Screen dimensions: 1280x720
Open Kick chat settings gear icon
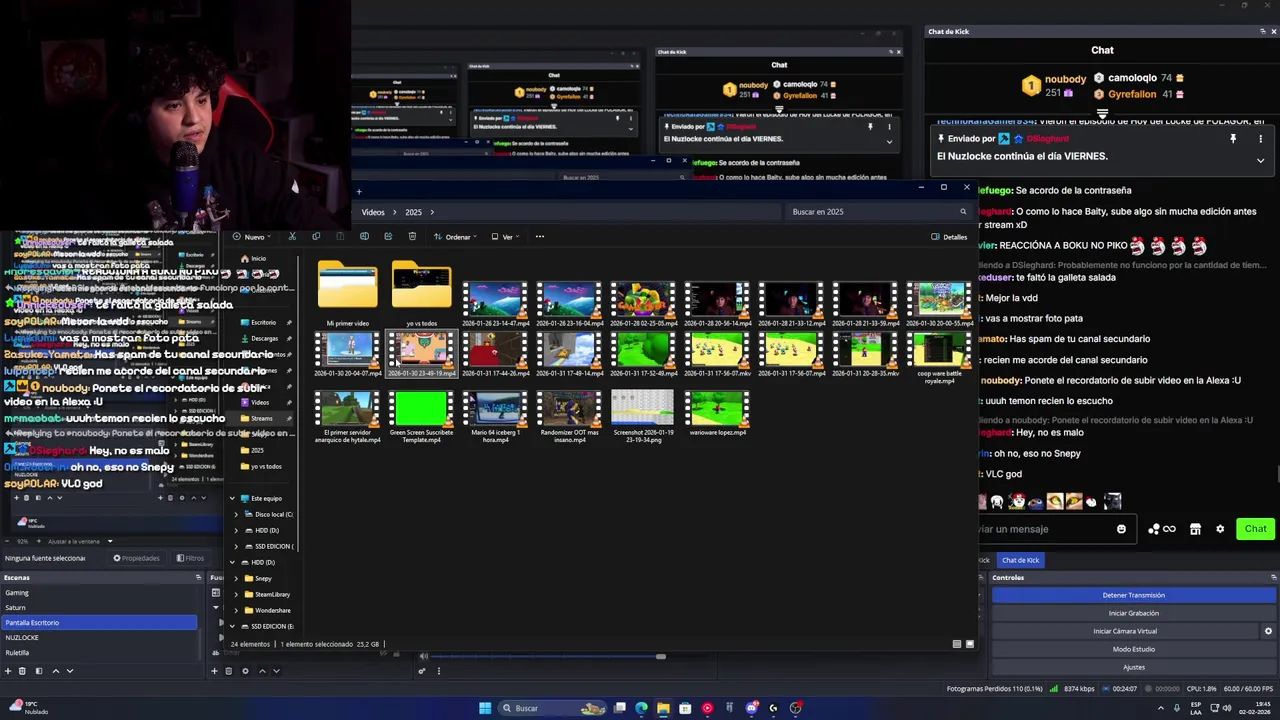pyautogui.click(x=1220, y=529)
